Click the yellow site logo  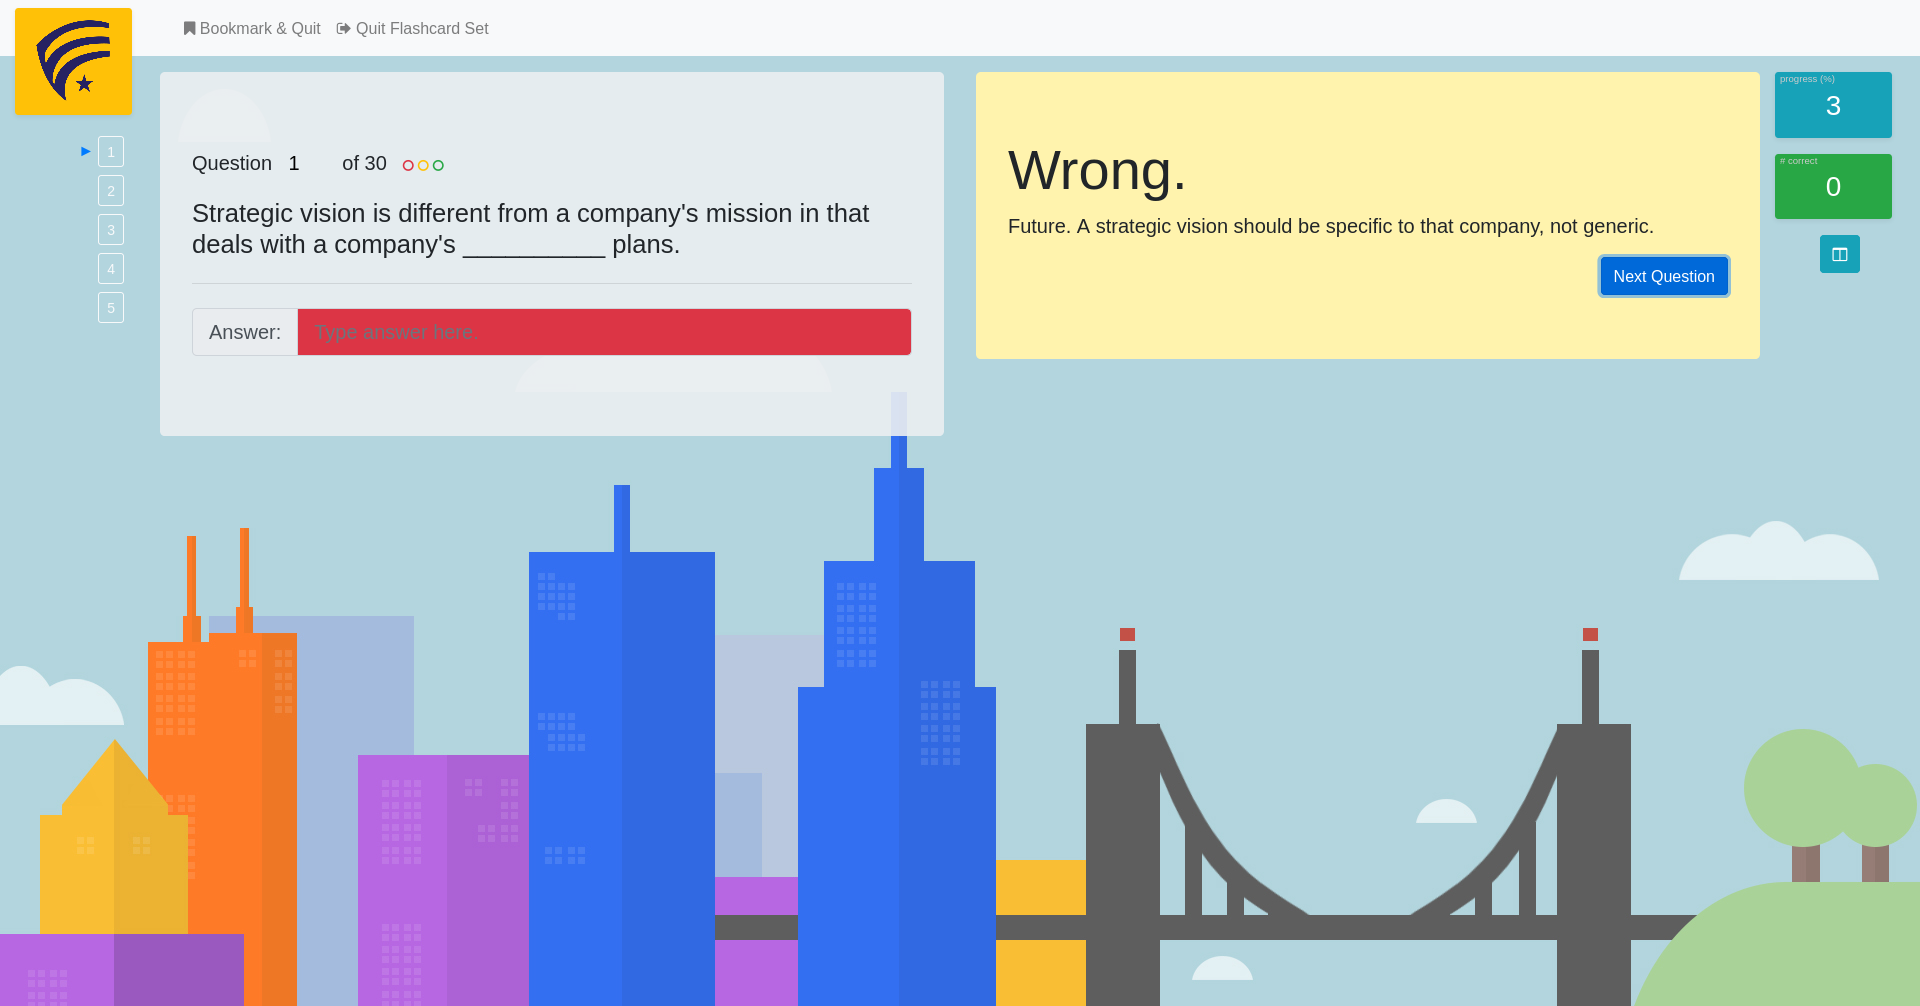click(73, 62)
